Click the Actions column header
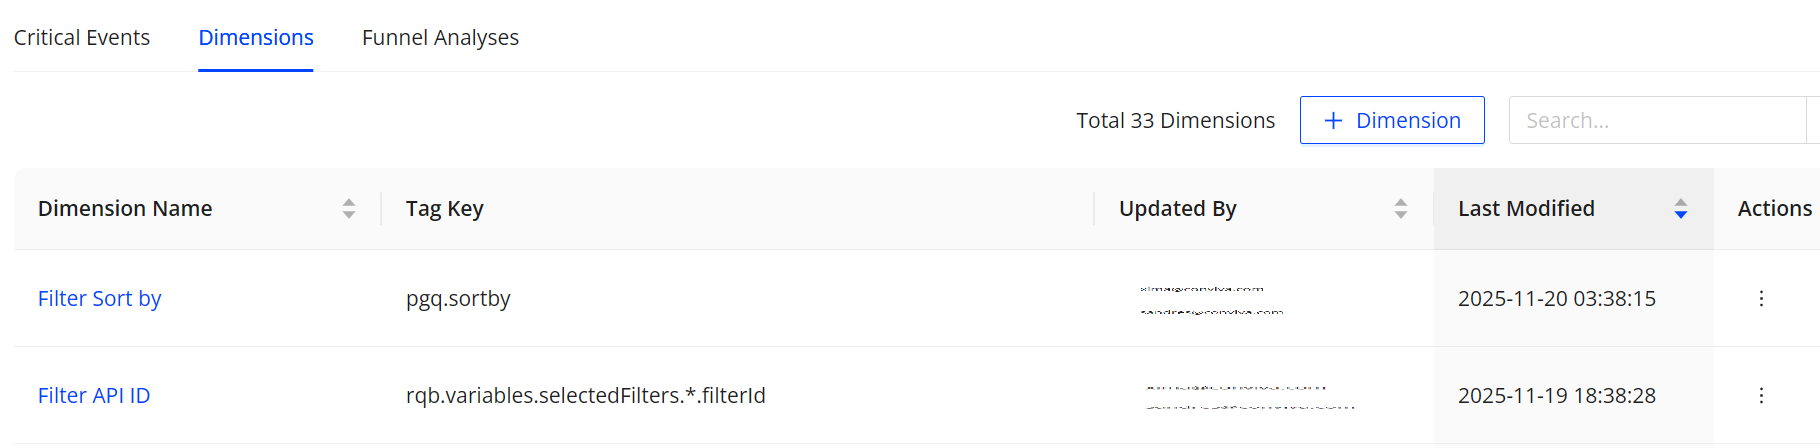The width and height of the screenshot is (1820, 448). point(1774,208)
